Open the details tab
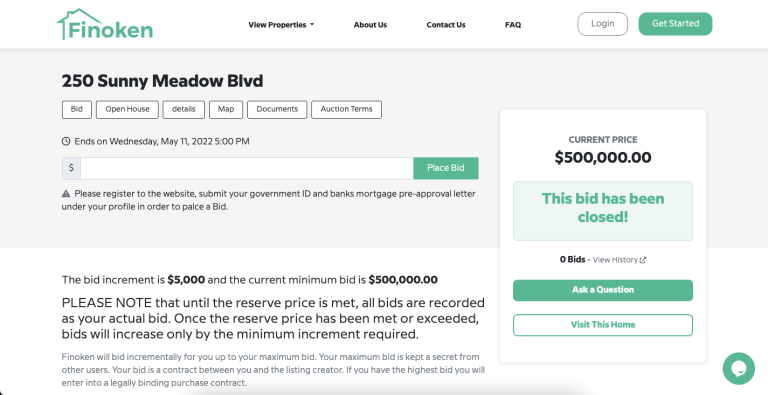Viewport: 768px width, 395px height. click(184, 110)
